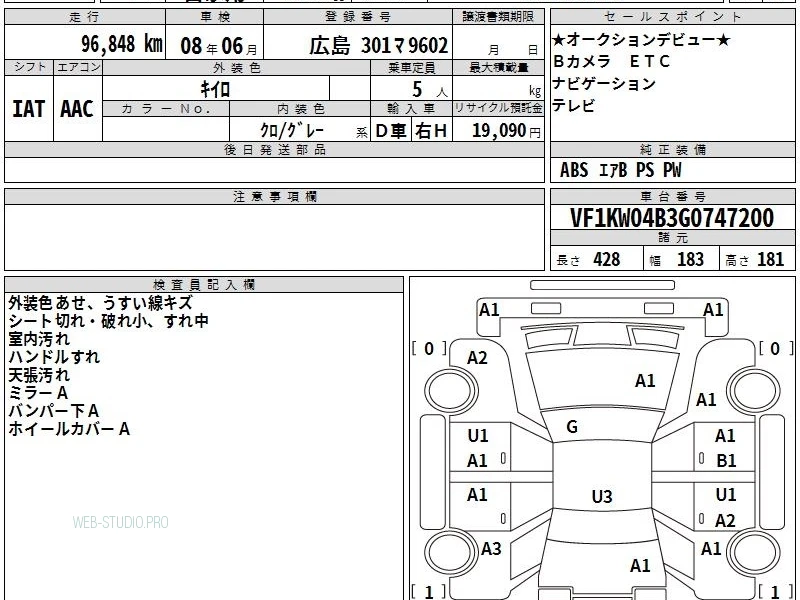Screen dimensions: 800x600
Task: Click the empty 後日発送部品 field
Action: pyautogui.click(x=274, y=170)
